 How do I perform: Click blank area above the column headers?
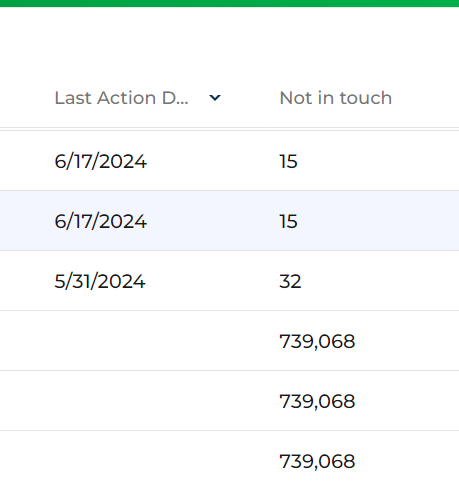pos(229,40)
